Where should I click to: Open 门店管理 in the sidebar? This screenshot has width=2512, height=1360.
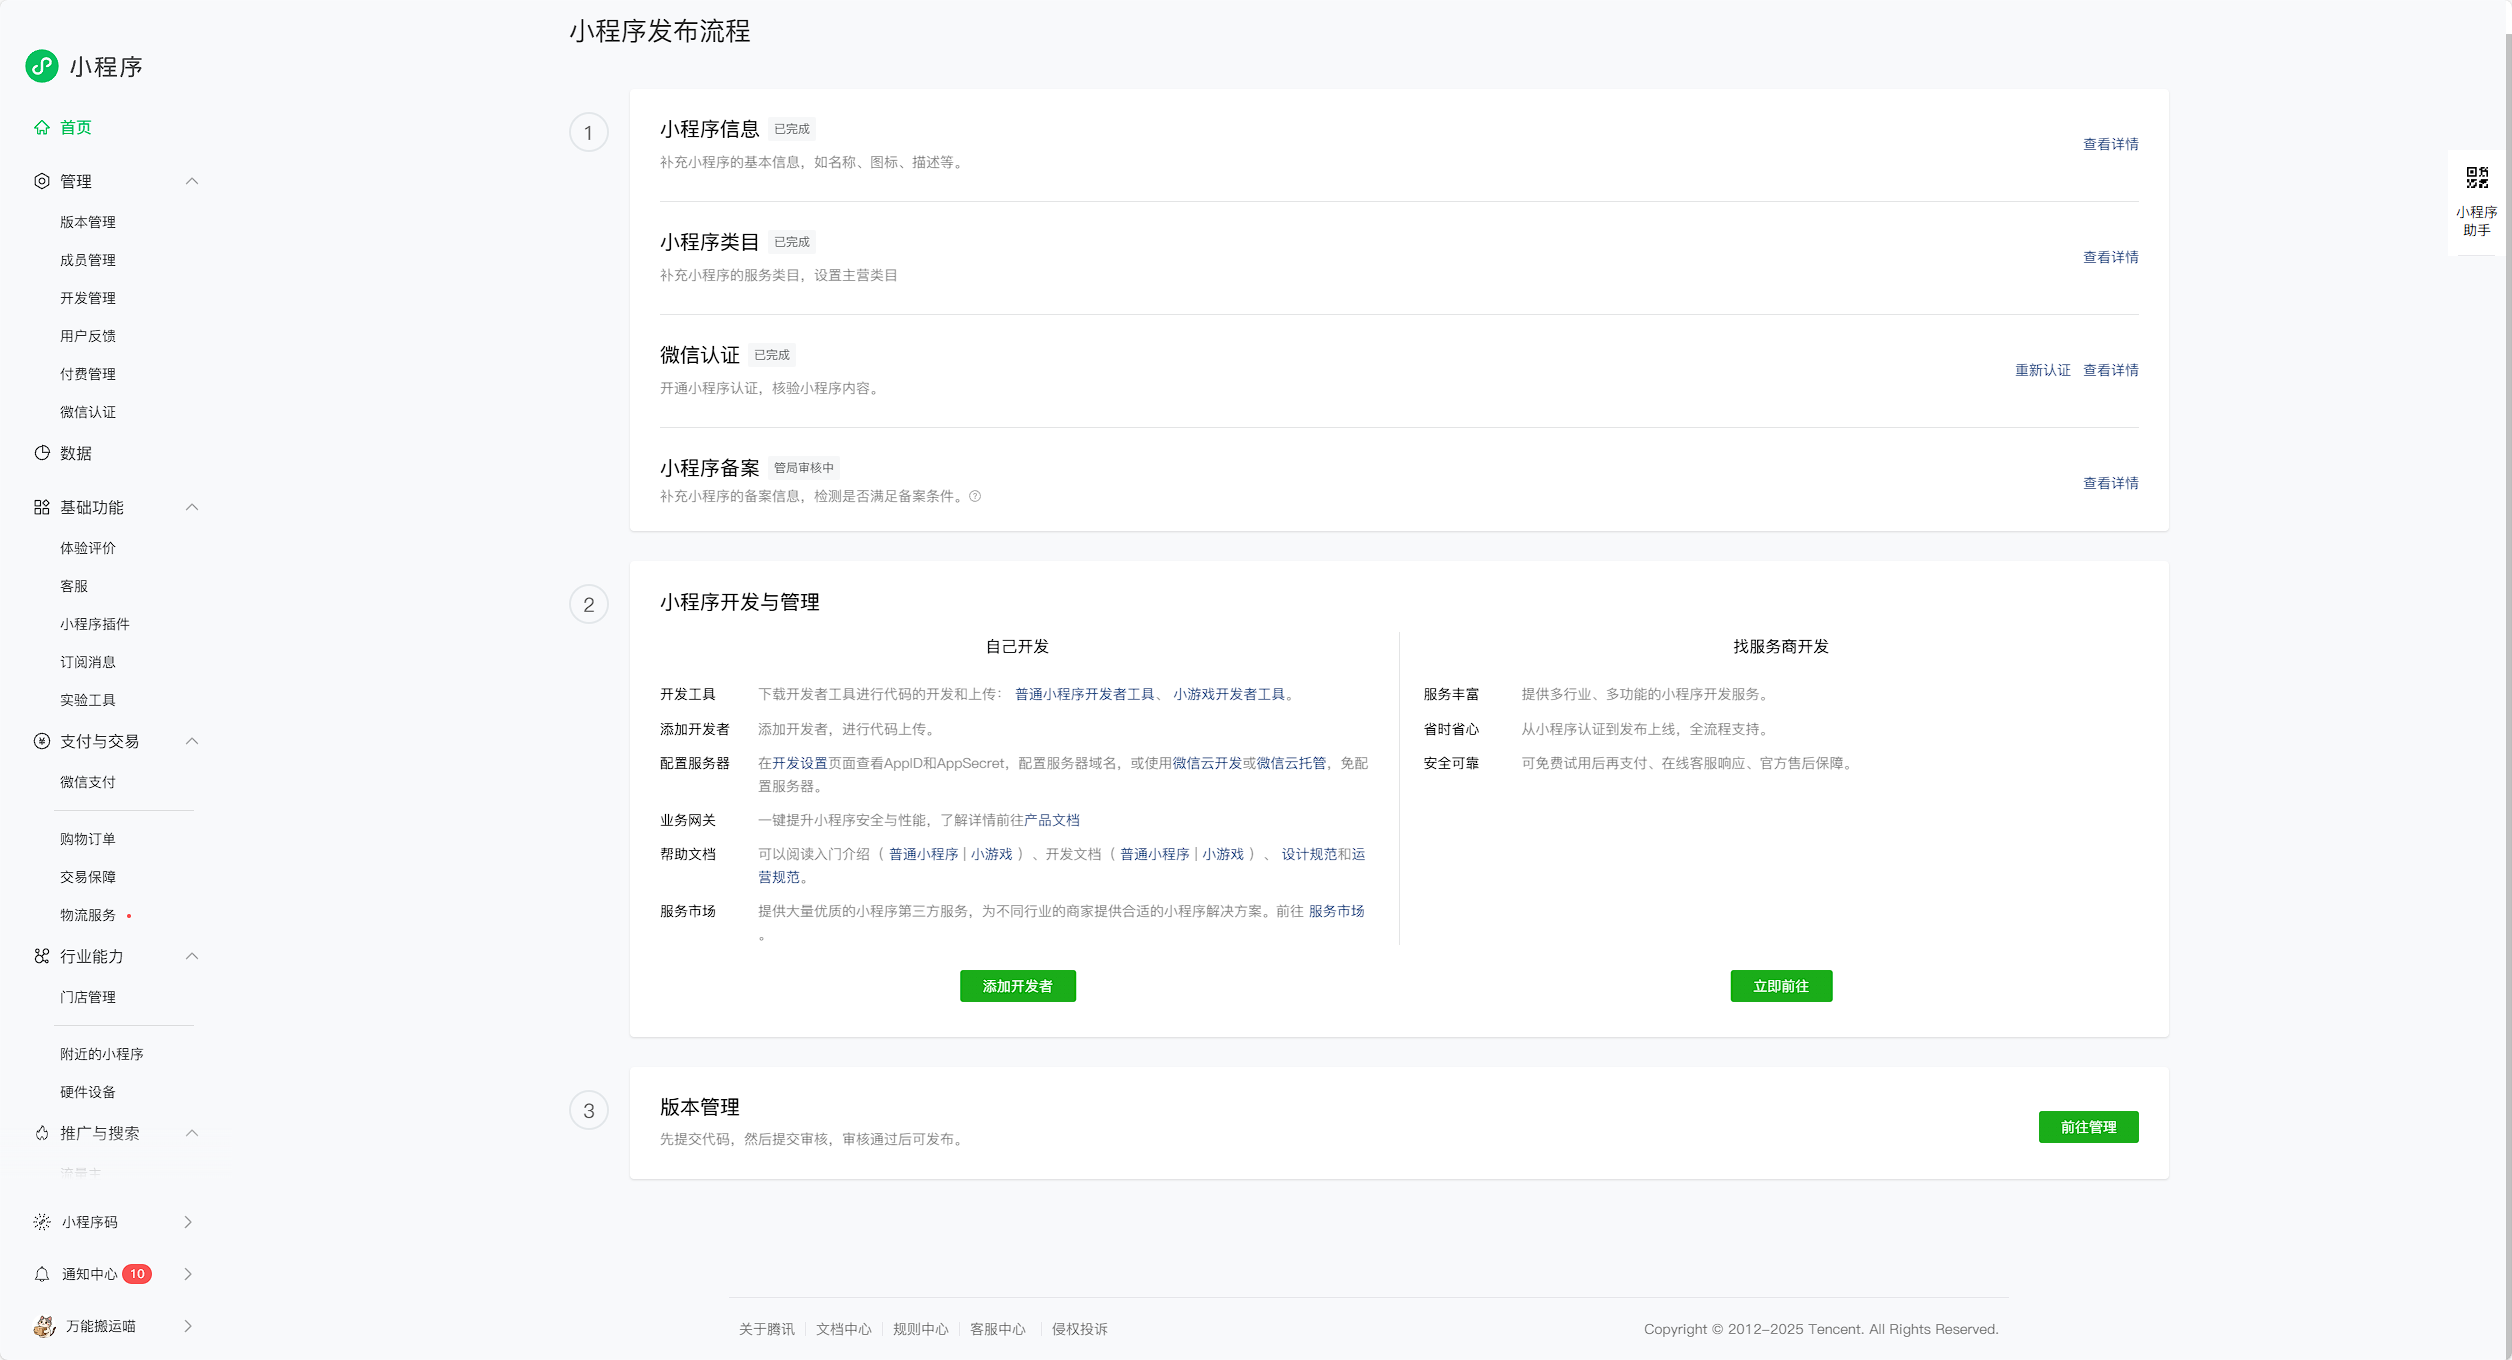pyautogui.click(x=88, y=997)
